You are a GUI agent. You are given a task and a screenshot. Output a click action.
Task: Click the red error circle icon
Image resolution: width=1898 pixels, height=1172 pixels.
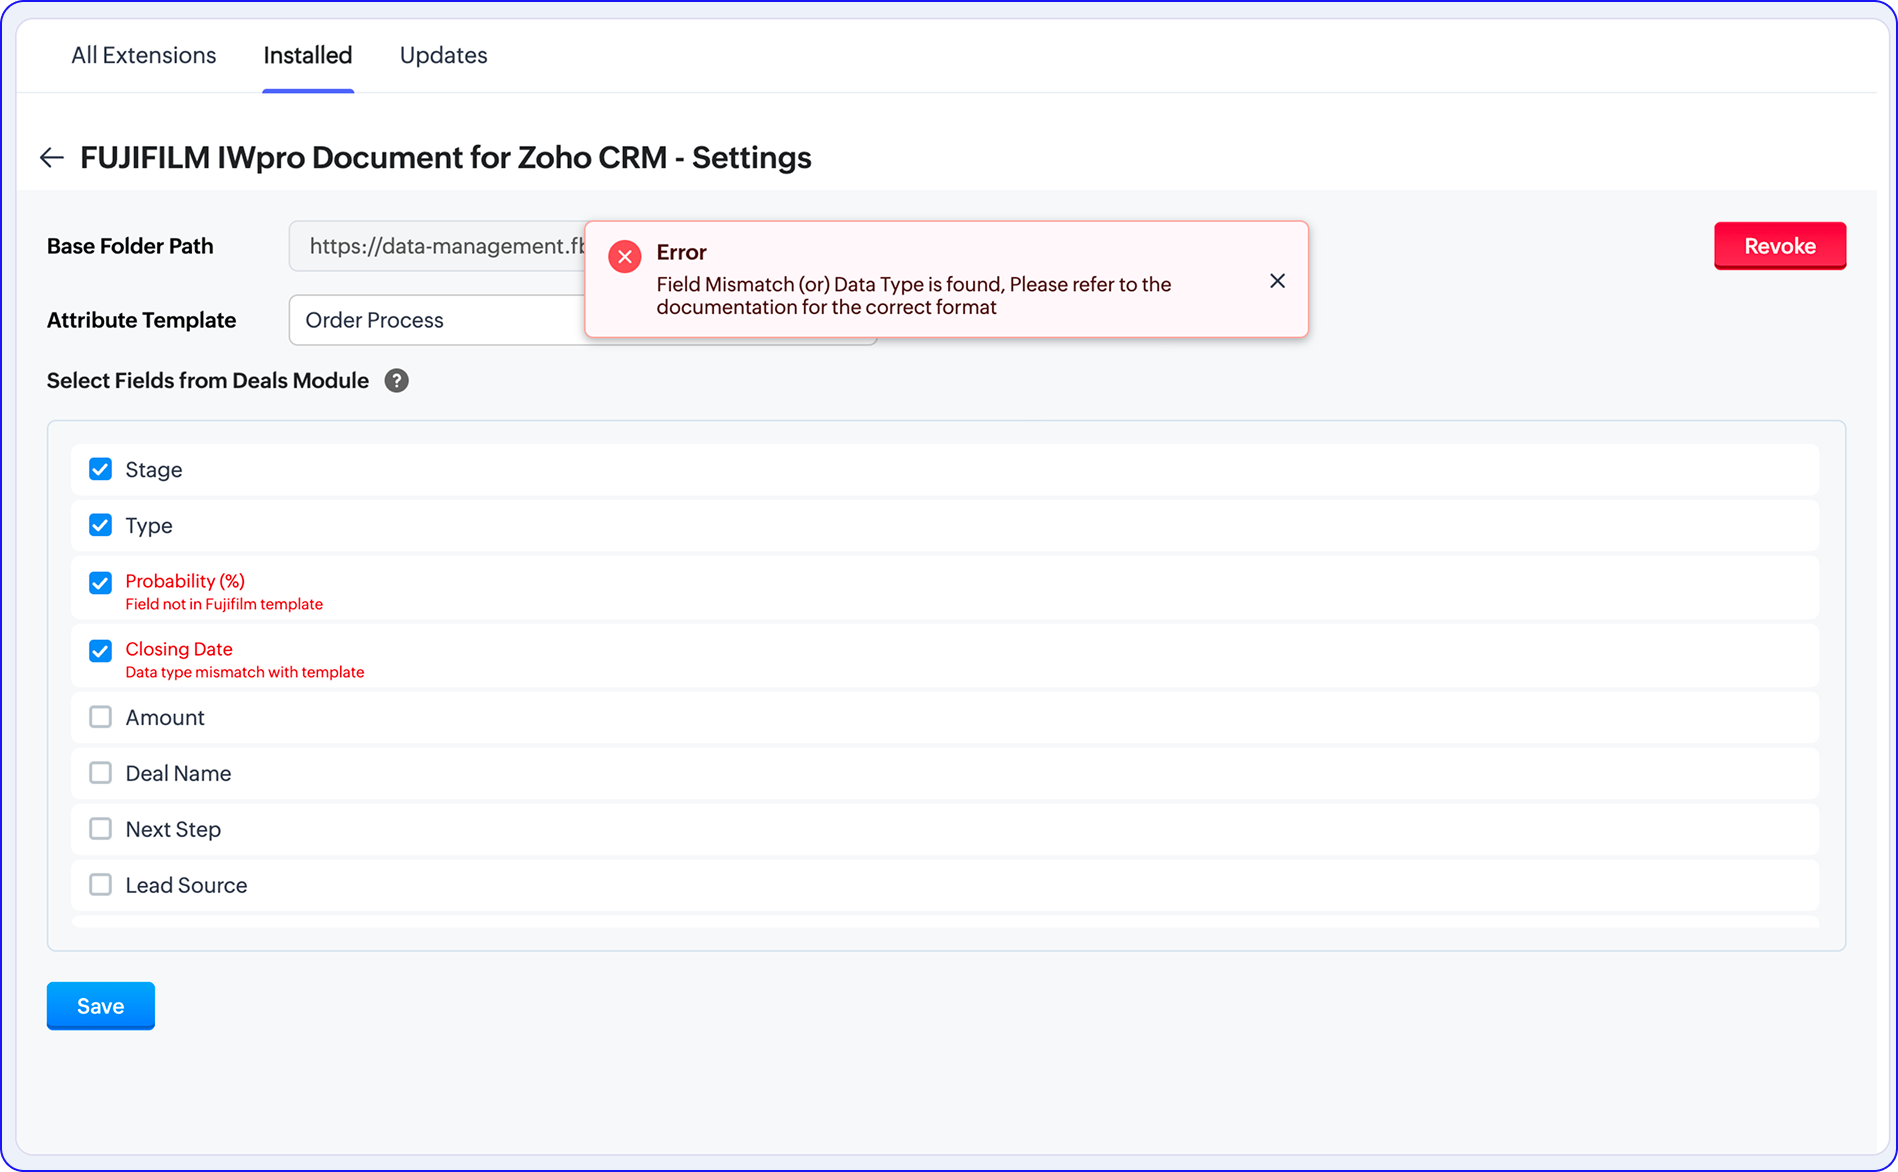pyautogui.click(x=625, y=257)
